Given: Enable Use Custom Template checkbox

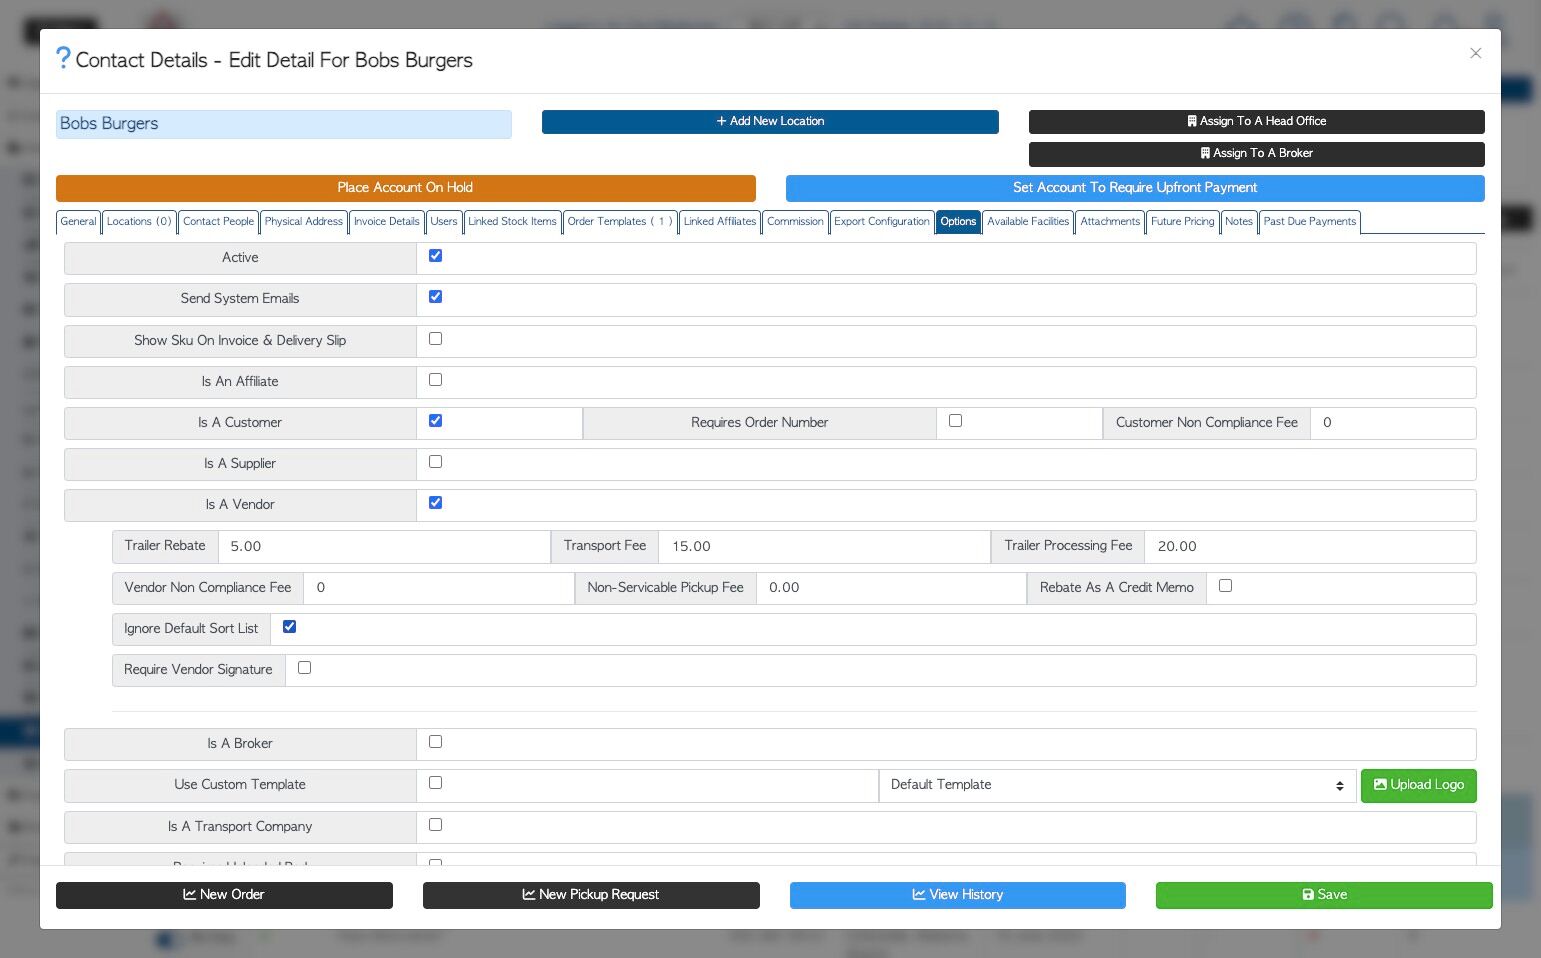Looking at the screenshot, I should pyautogui.click(x=435, y=783).
